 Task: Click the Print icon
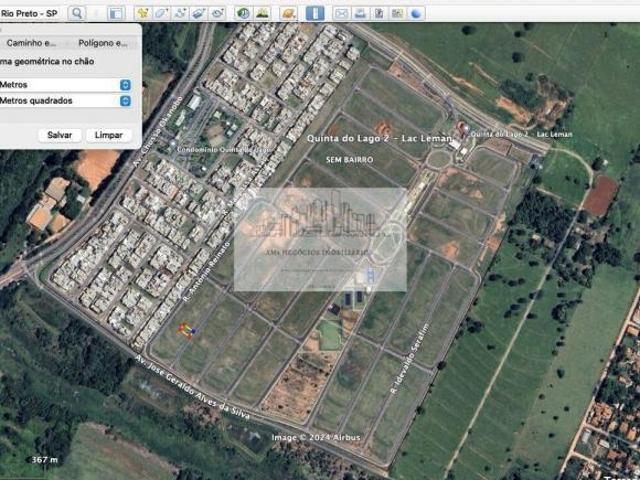coord(360,13)
